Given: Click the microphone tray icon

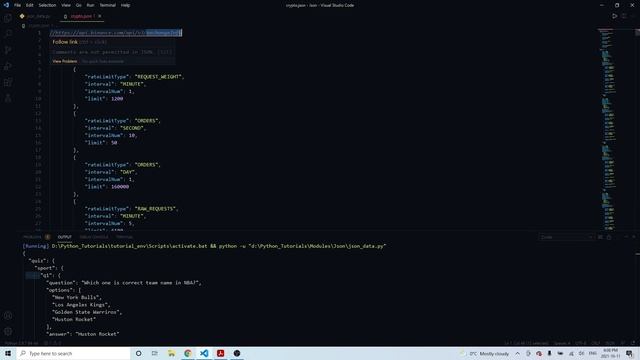Looking at the screenshot, I should pos(549,353).
